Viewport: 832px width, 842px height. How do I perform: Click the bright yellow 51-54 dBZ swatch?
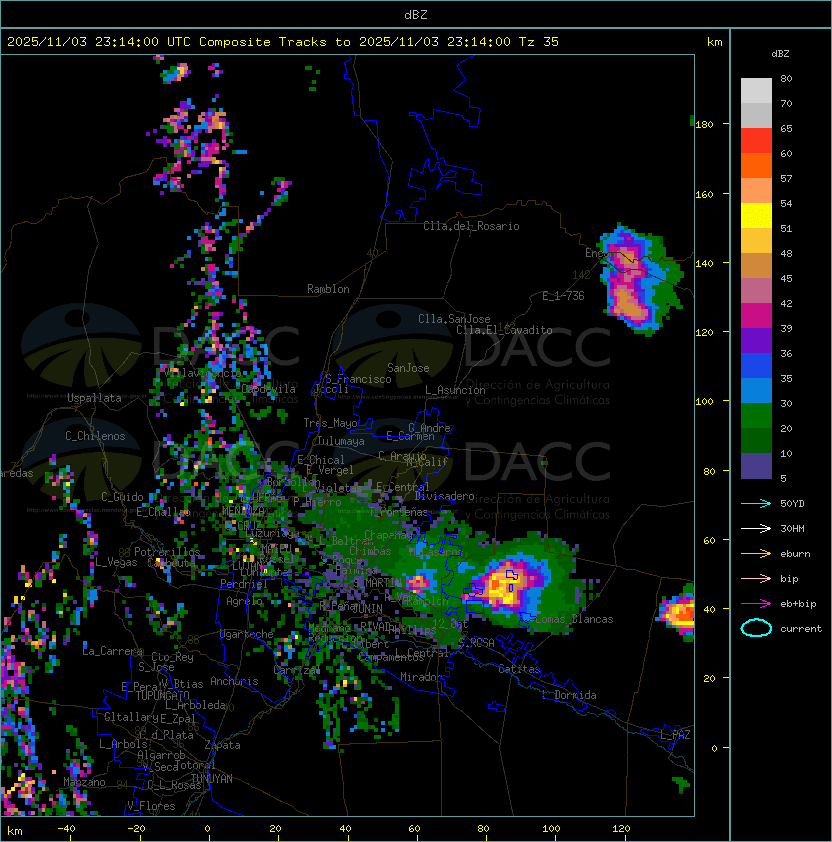[x=756, y=216]
